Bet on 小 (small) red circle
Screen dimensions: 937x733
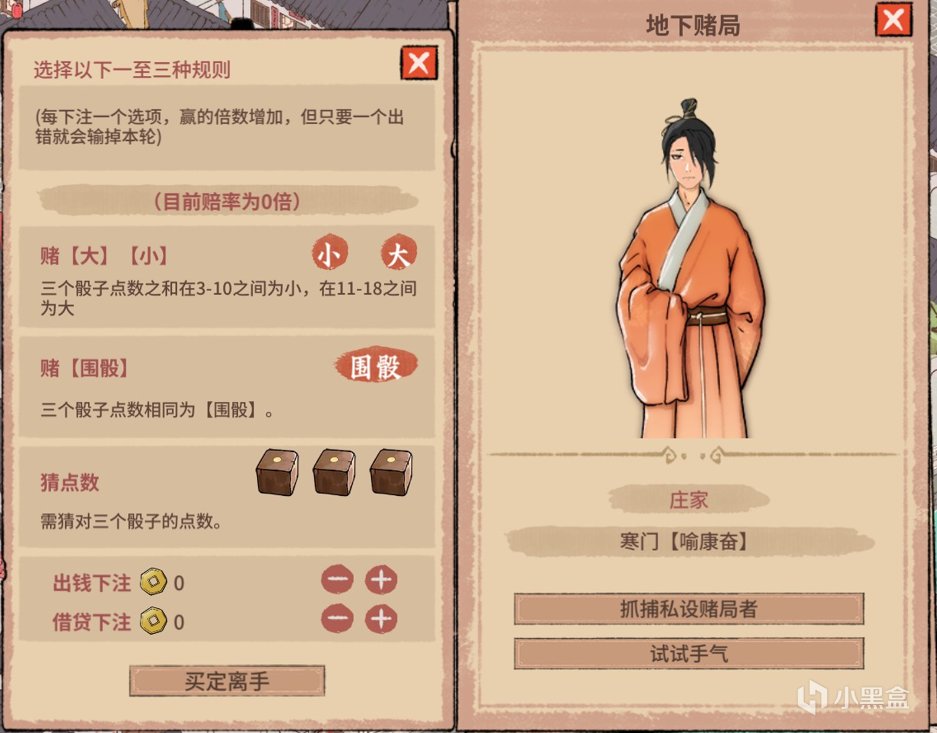click(x=329, y=253)
